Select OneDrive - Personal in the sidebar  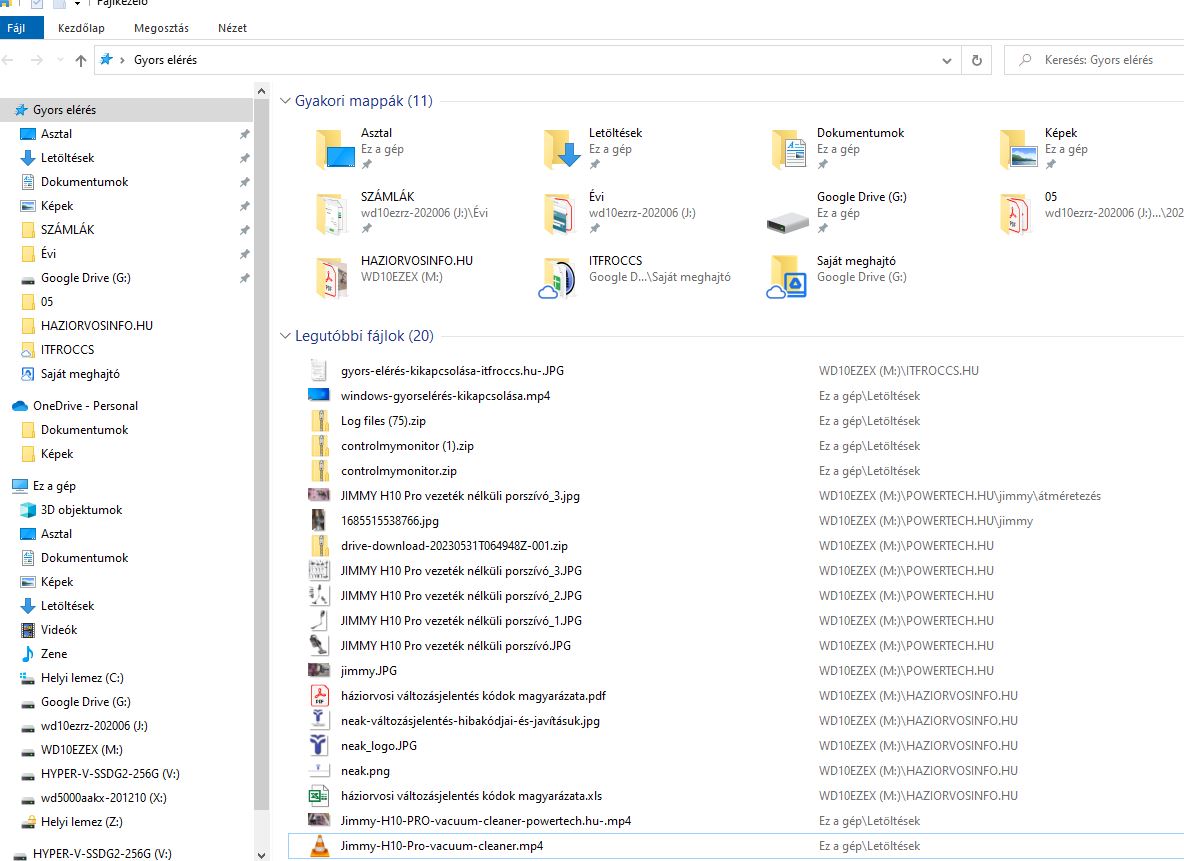point(85,406)
